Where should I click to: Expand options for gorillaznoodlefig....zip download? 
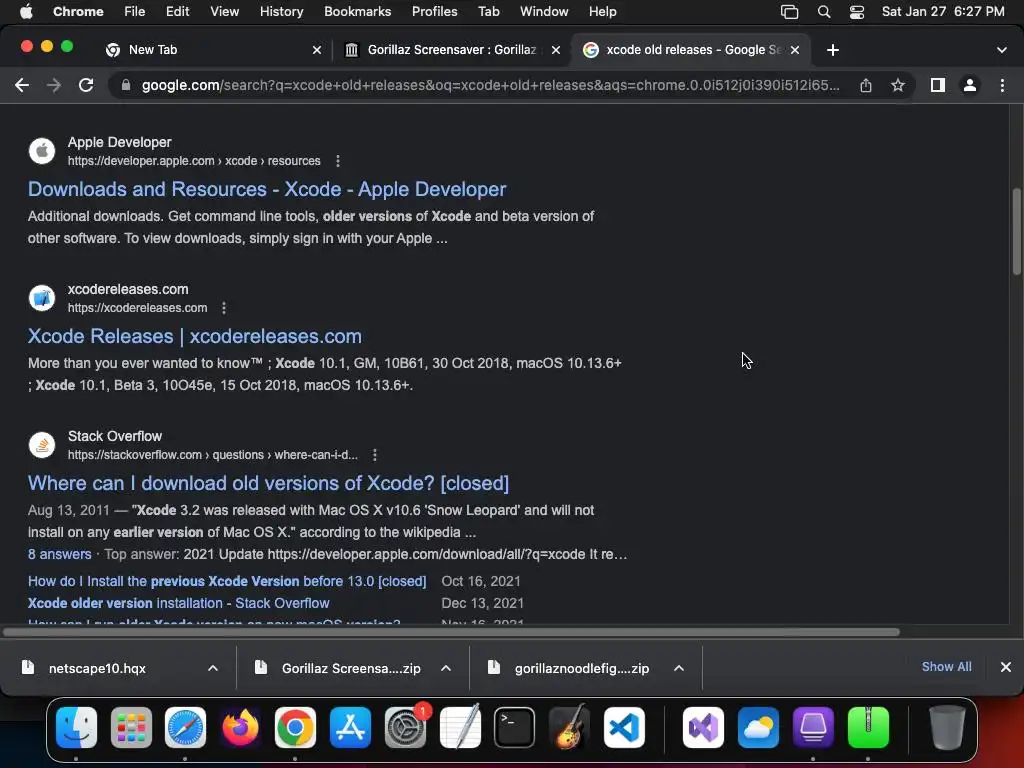point(679,668)
